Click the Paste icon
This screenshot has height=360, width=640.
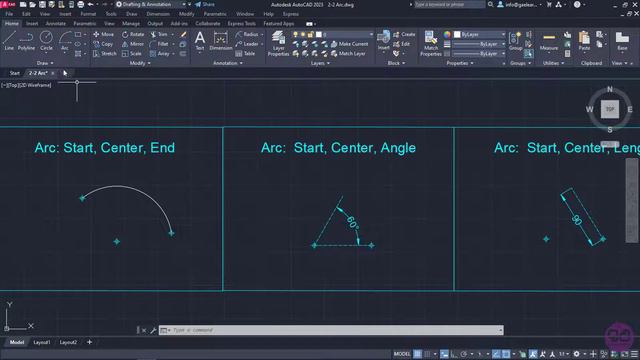(584, 41)
